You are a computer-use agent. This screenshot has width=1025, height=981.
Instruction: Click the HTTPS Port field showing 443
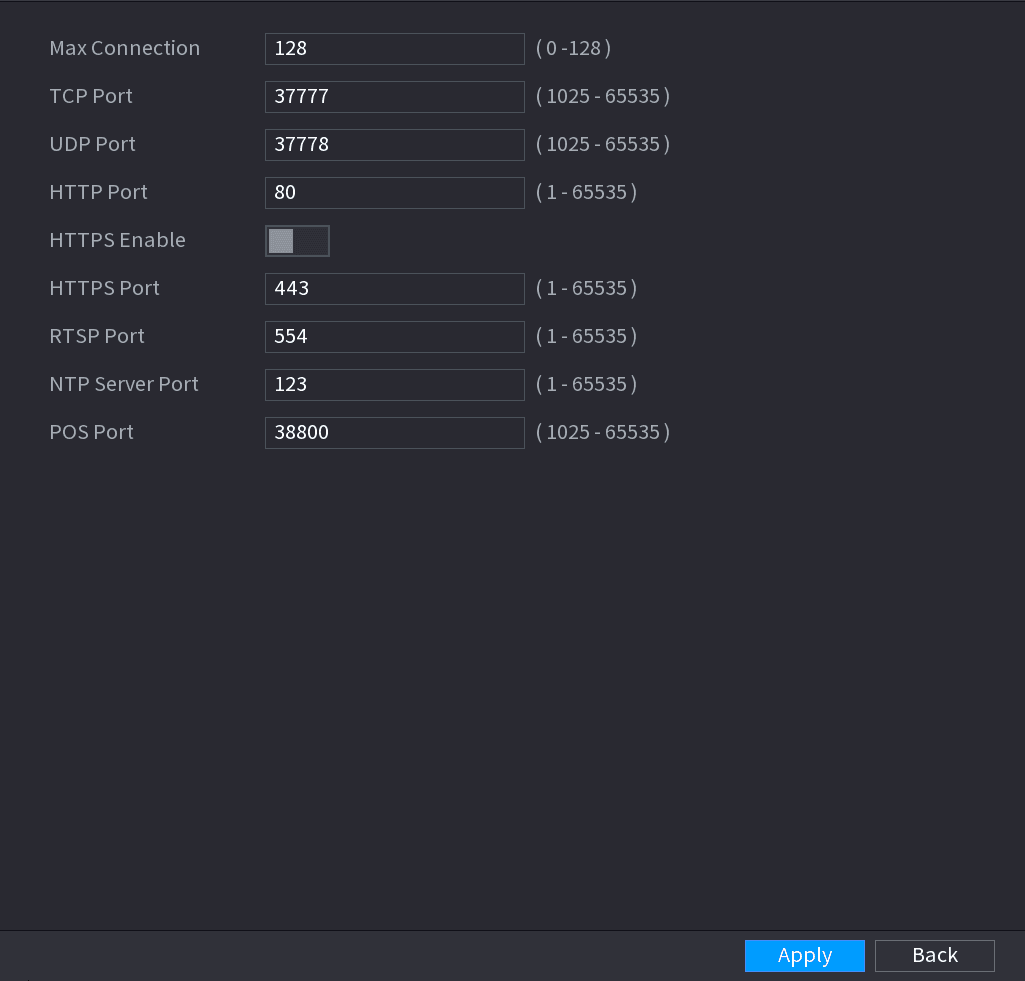[394, 289]
